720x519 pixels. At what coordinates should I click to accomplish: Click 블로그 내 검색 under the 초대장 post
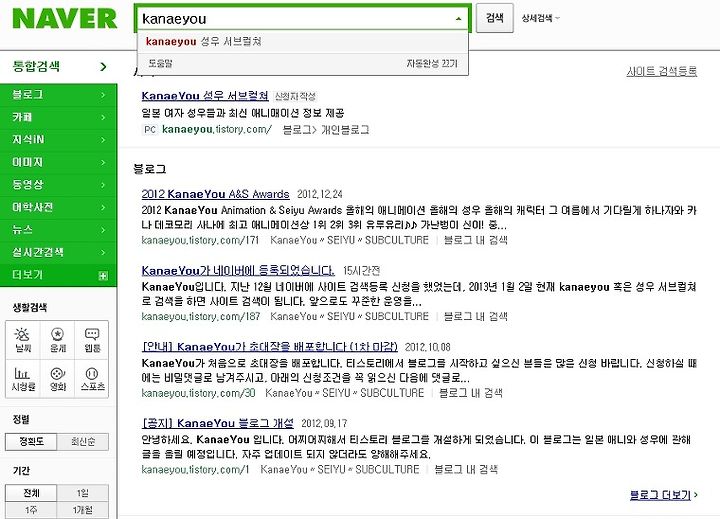tap(471, 393)
